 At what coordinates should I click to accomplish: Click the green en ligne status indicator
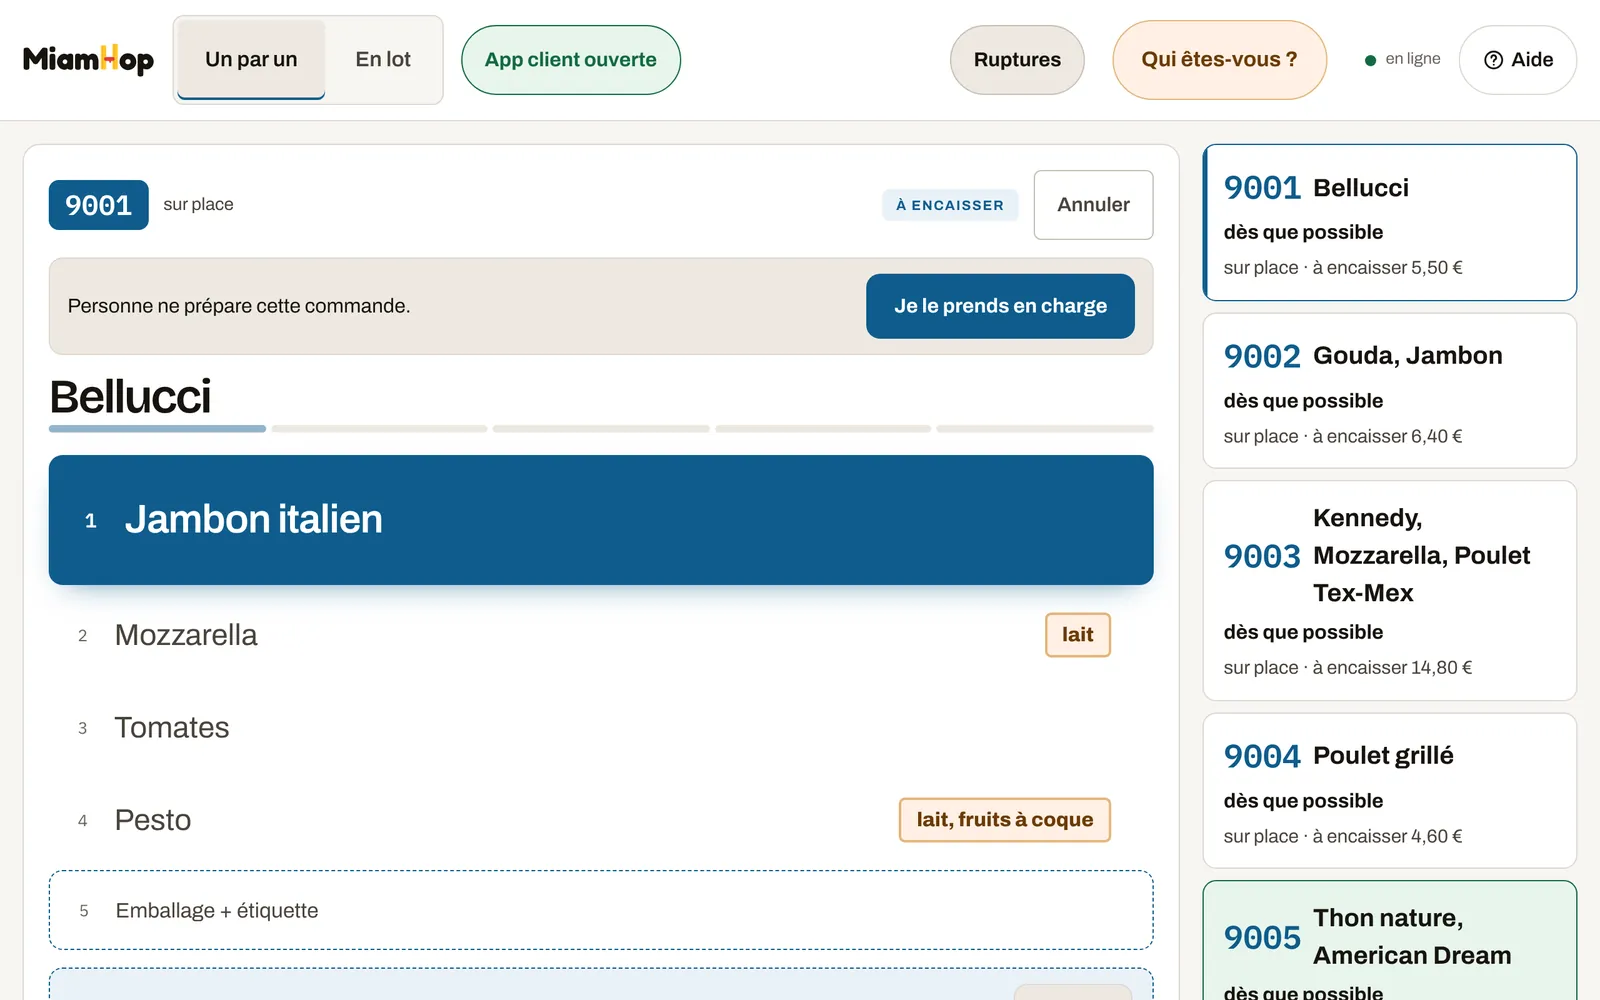pos(1403,59)
